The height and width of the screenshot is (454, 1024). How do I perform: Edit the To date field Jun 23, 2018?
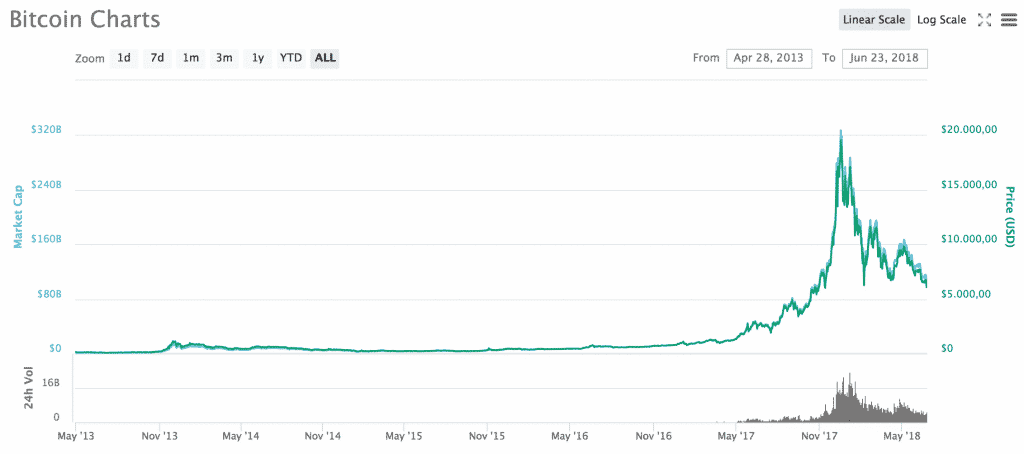point(885,57)
